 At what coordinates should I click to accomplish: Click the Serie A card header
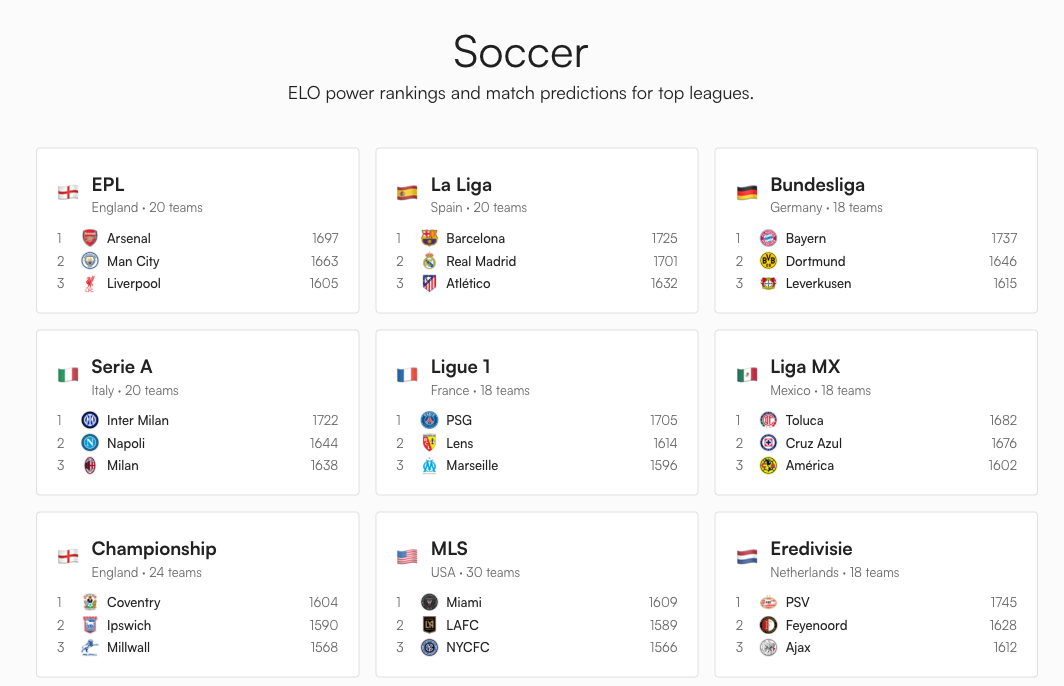[121, 366]
